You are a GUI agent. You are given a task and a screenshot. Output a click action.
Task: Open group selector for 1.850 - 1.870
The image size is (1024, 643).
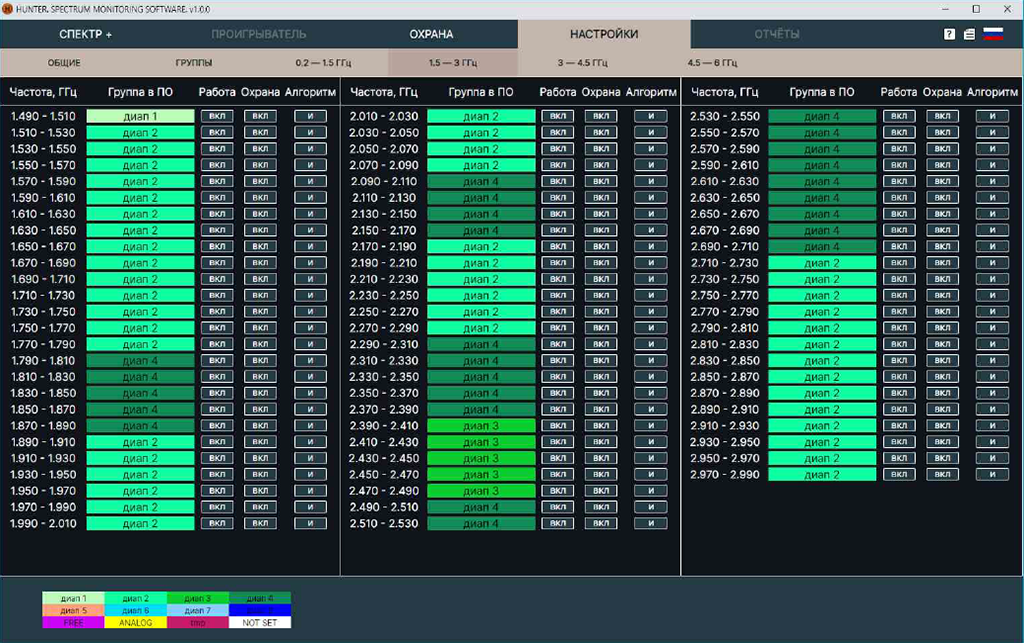[x=140, y=409]
